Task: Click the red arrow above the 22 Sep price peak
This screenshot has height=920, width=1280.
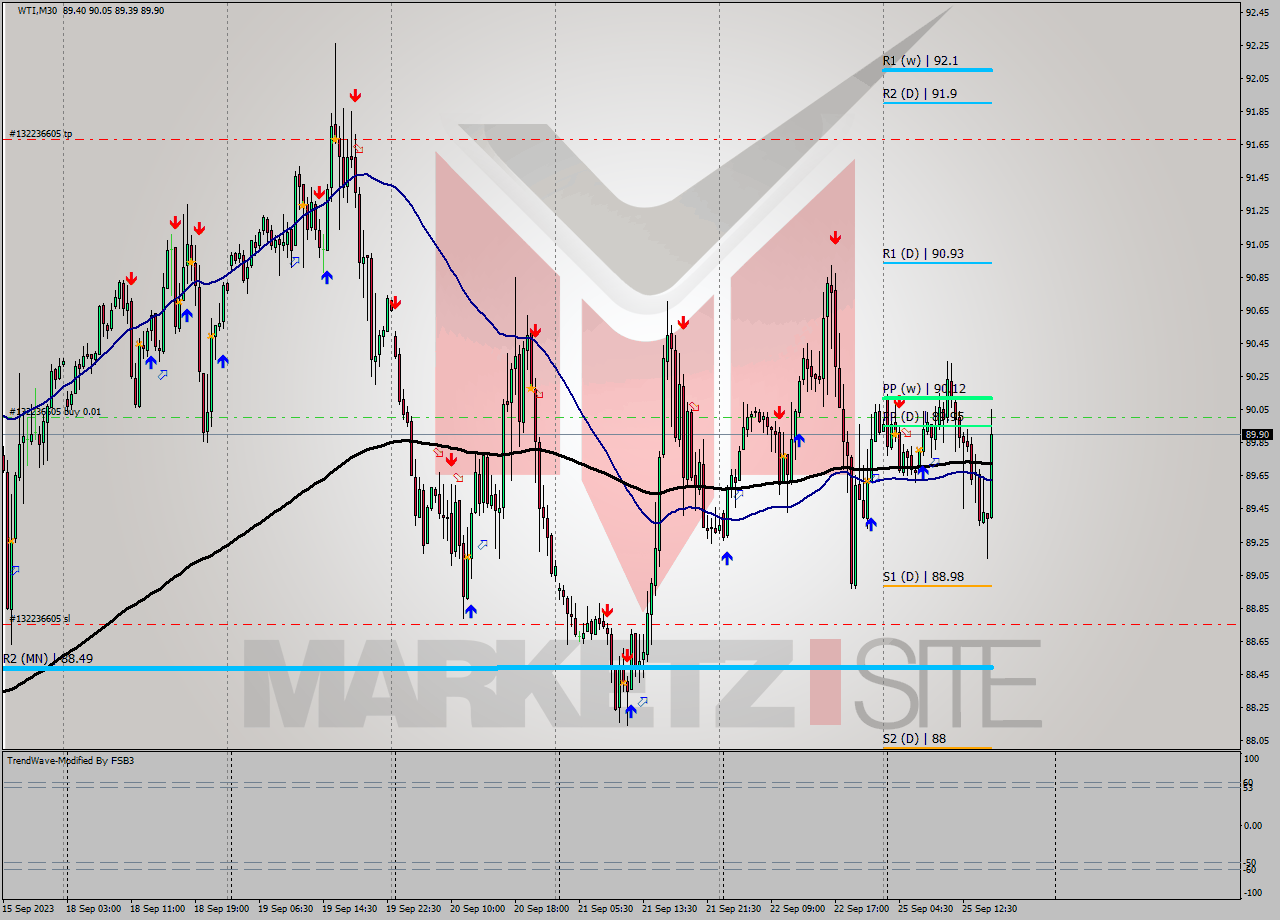Action: point(835,238)
